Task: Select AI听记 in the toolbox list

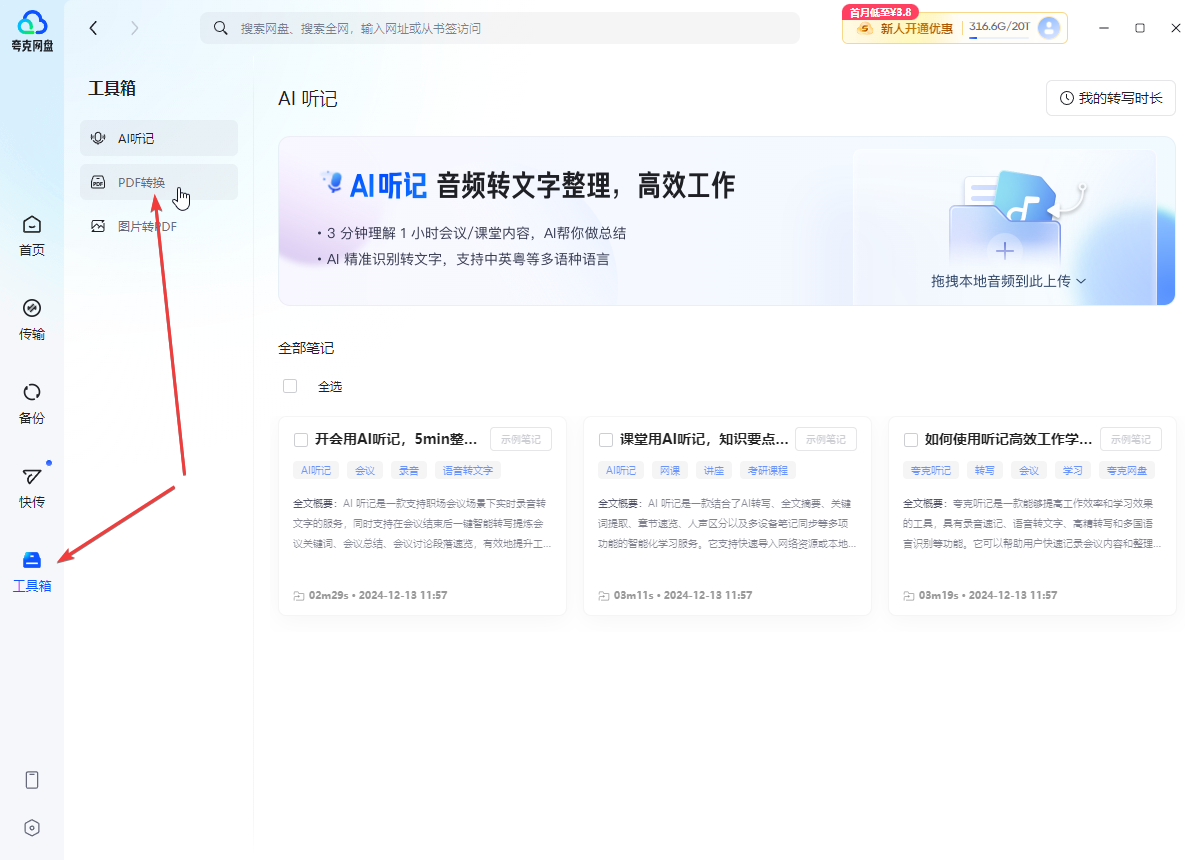Action: pos(159,138)
